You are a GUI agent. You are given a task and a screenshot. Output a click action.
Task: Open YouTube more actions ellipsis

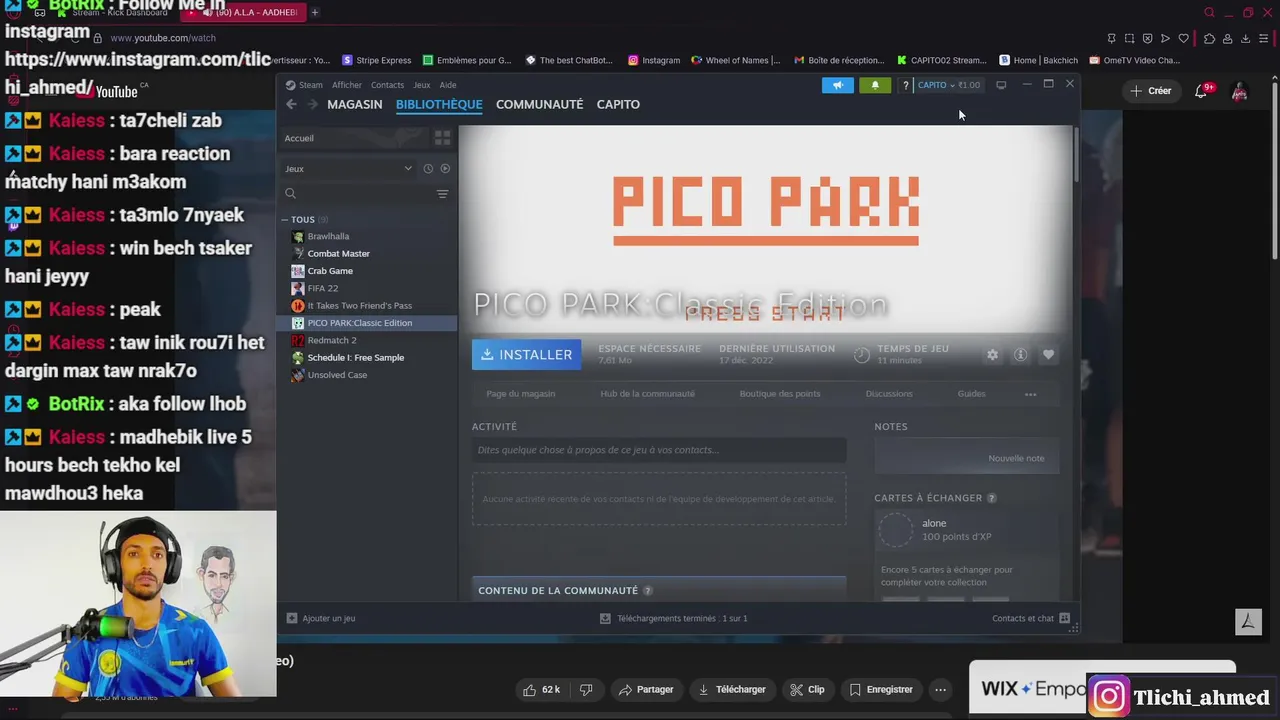[x=940, y=689]
